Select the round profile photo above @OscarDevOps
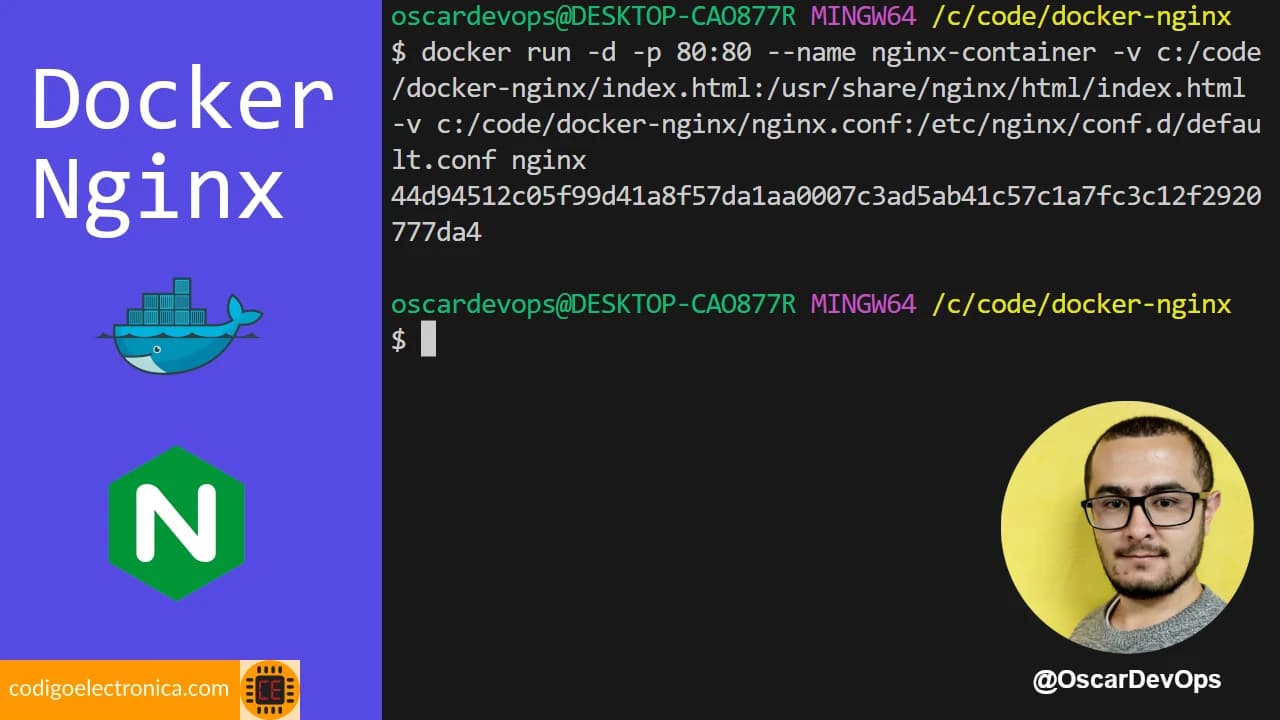The height and width of the screenshot is (720, 1280). tap(1127, 527)
